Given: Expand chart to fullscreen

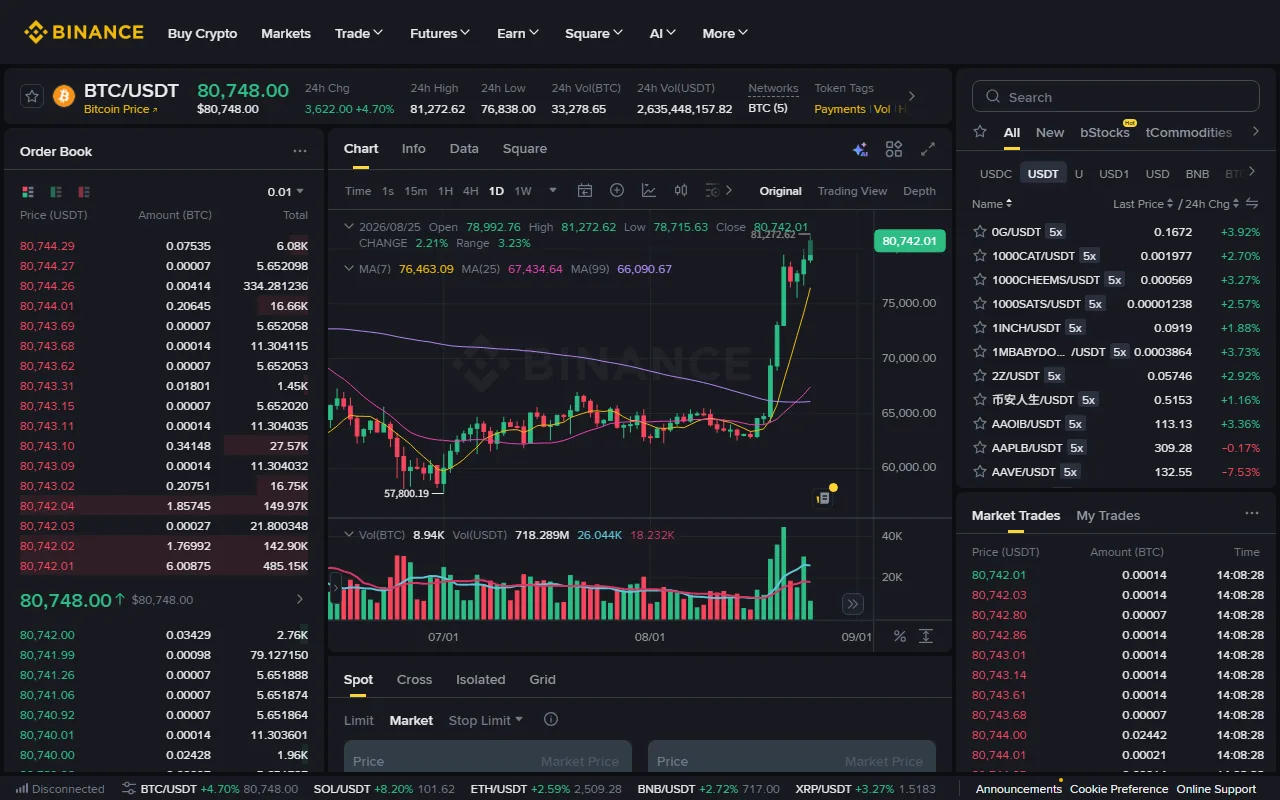Looking at the screenshot, I should point(928,149).
